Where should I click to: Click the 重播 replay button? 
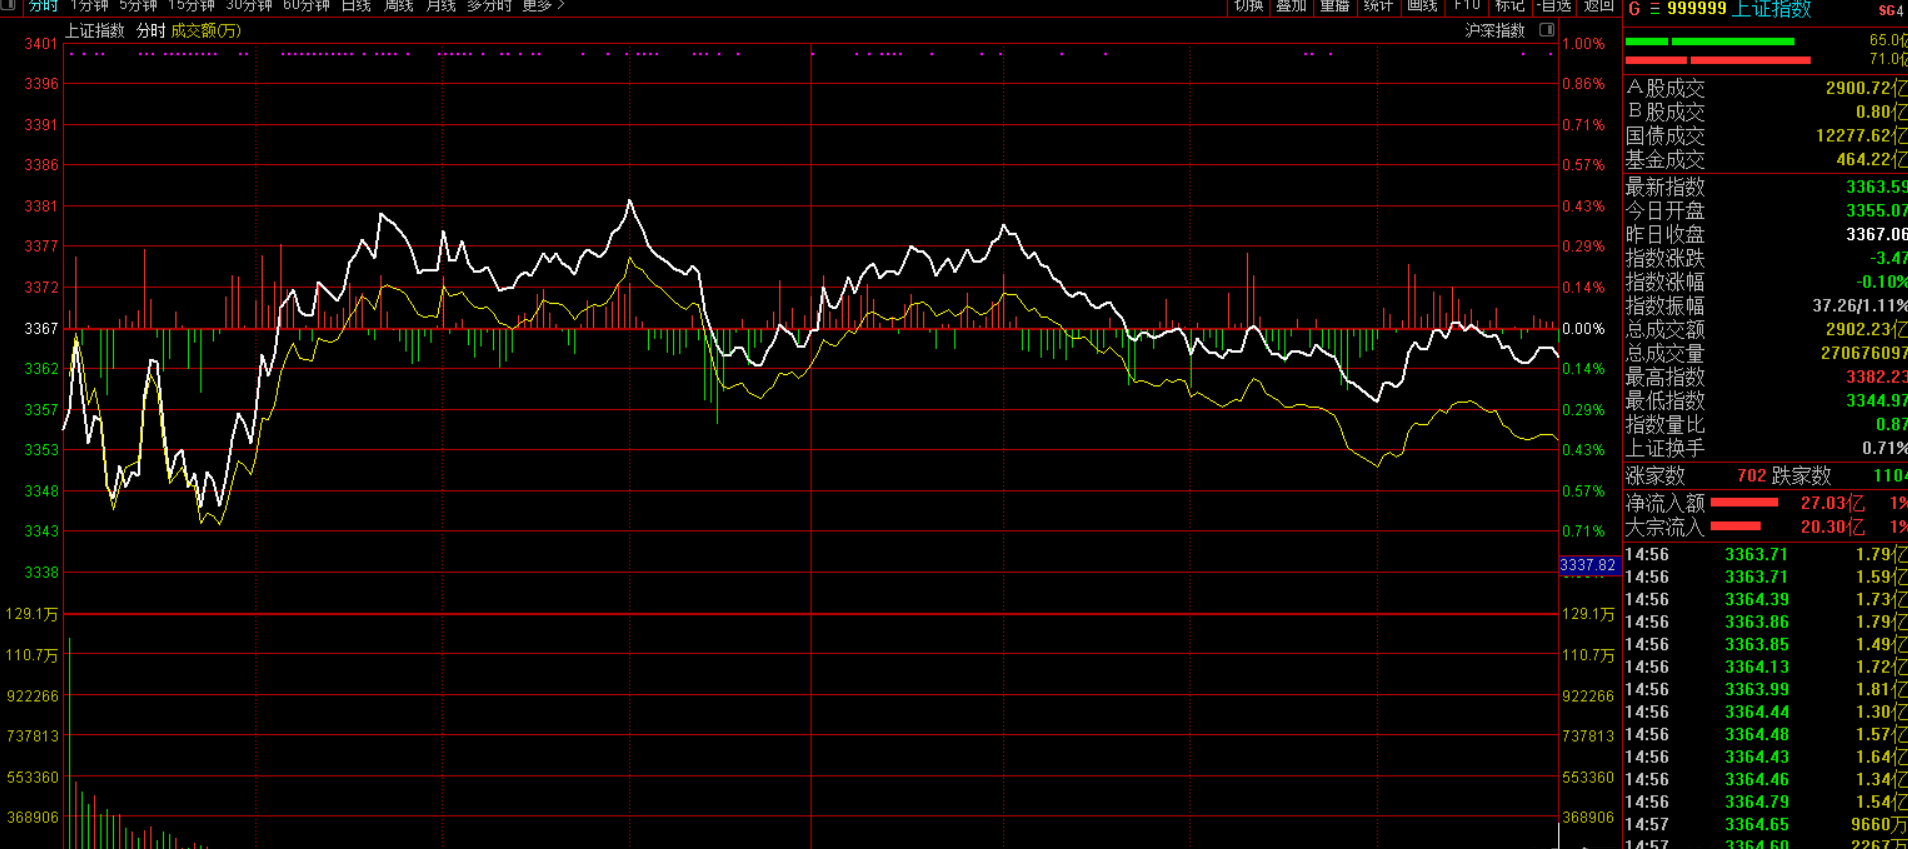pyautogui.click(x=1334, y=6)
